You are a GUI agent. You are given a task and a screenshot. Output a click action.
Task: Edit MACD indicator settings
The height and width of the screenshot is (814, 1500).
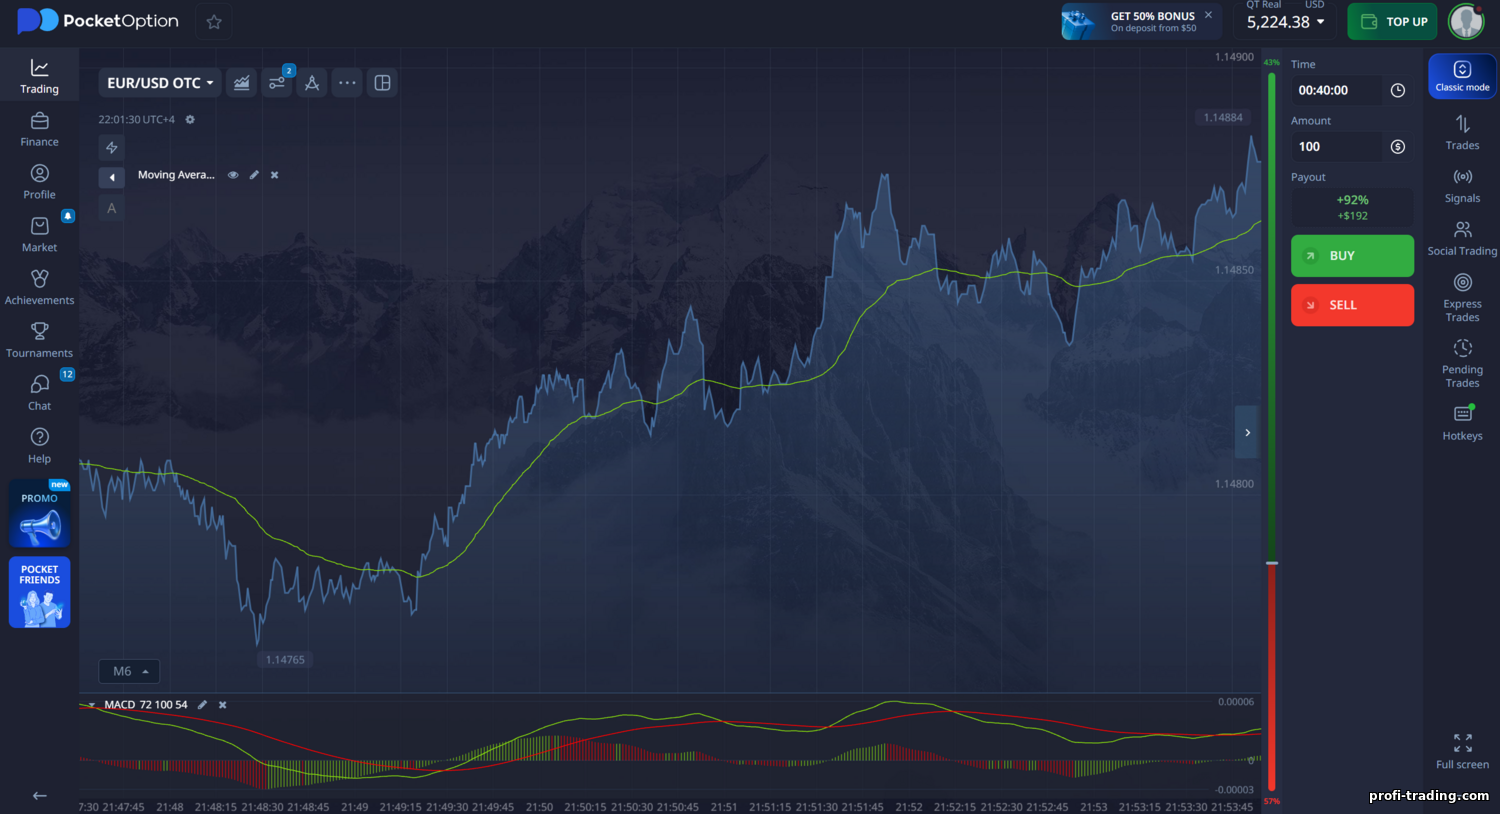202,705
